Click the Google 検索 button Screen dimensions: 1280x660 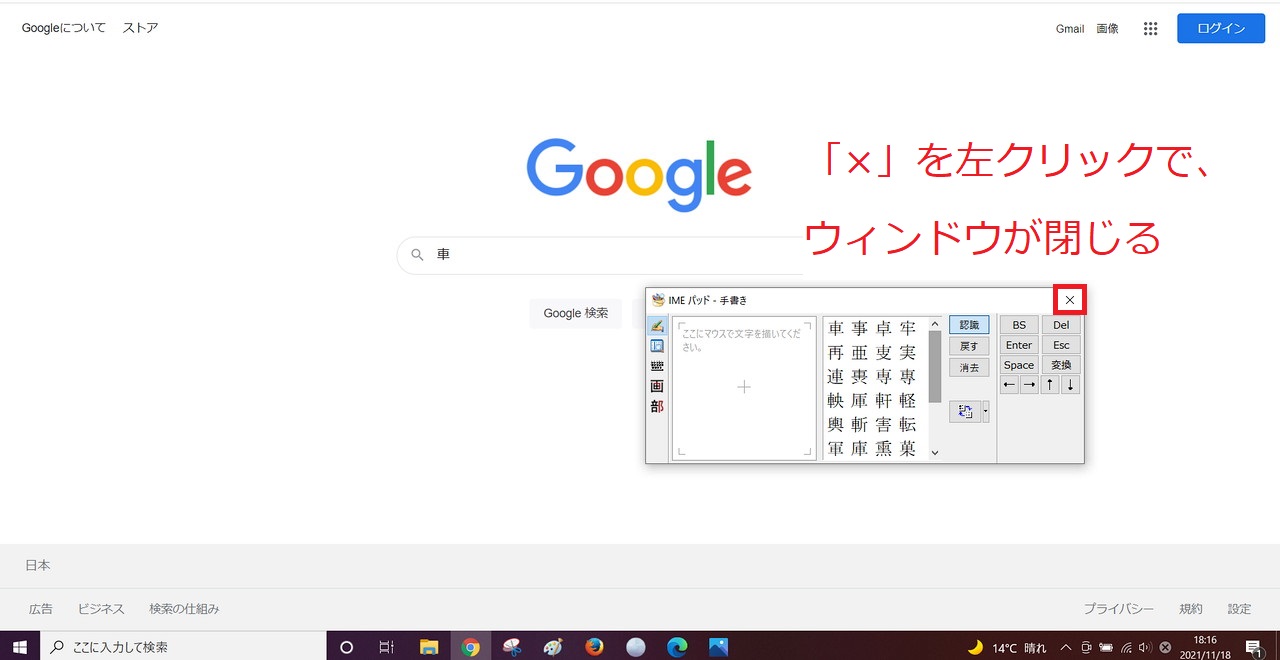576,313
